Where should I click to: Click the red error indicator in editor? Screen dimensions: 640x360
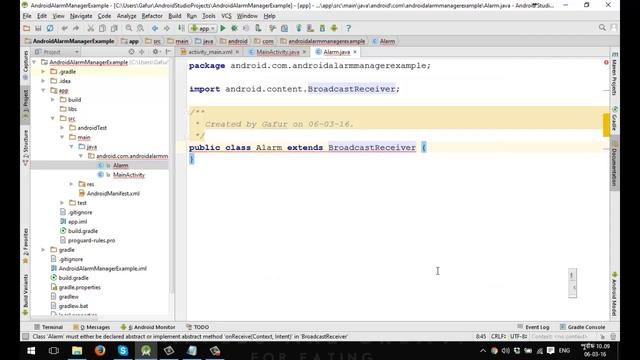(606, 62)
